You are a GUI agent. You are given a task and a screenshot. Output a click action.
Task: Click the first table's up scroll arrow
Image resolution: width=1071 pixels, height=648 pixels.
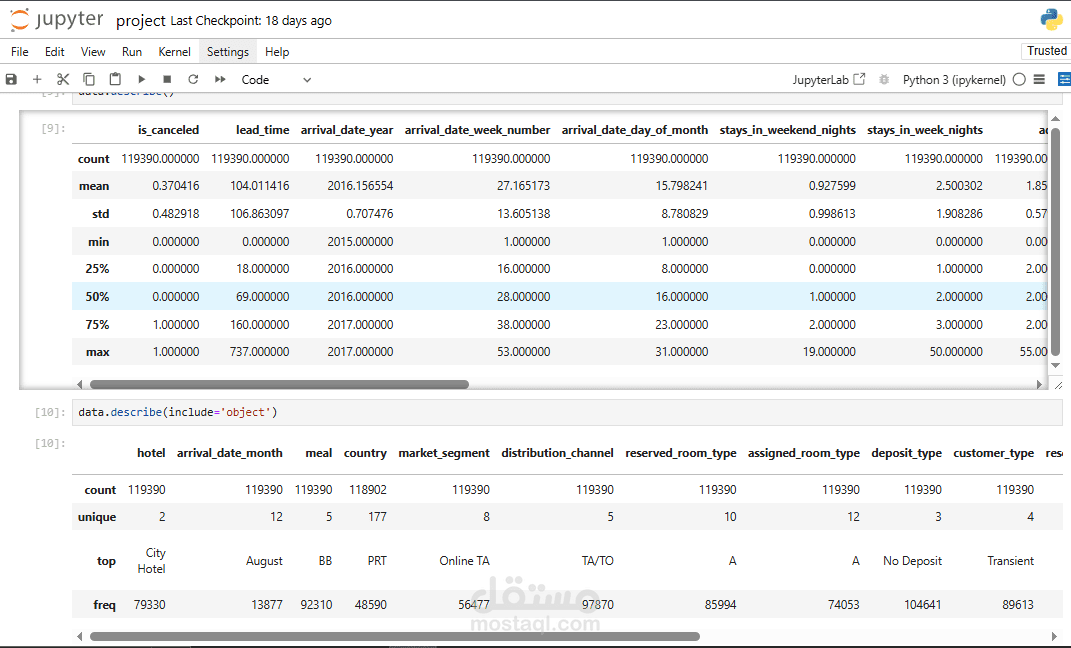pyautogui.click(x=1055, y=119)
